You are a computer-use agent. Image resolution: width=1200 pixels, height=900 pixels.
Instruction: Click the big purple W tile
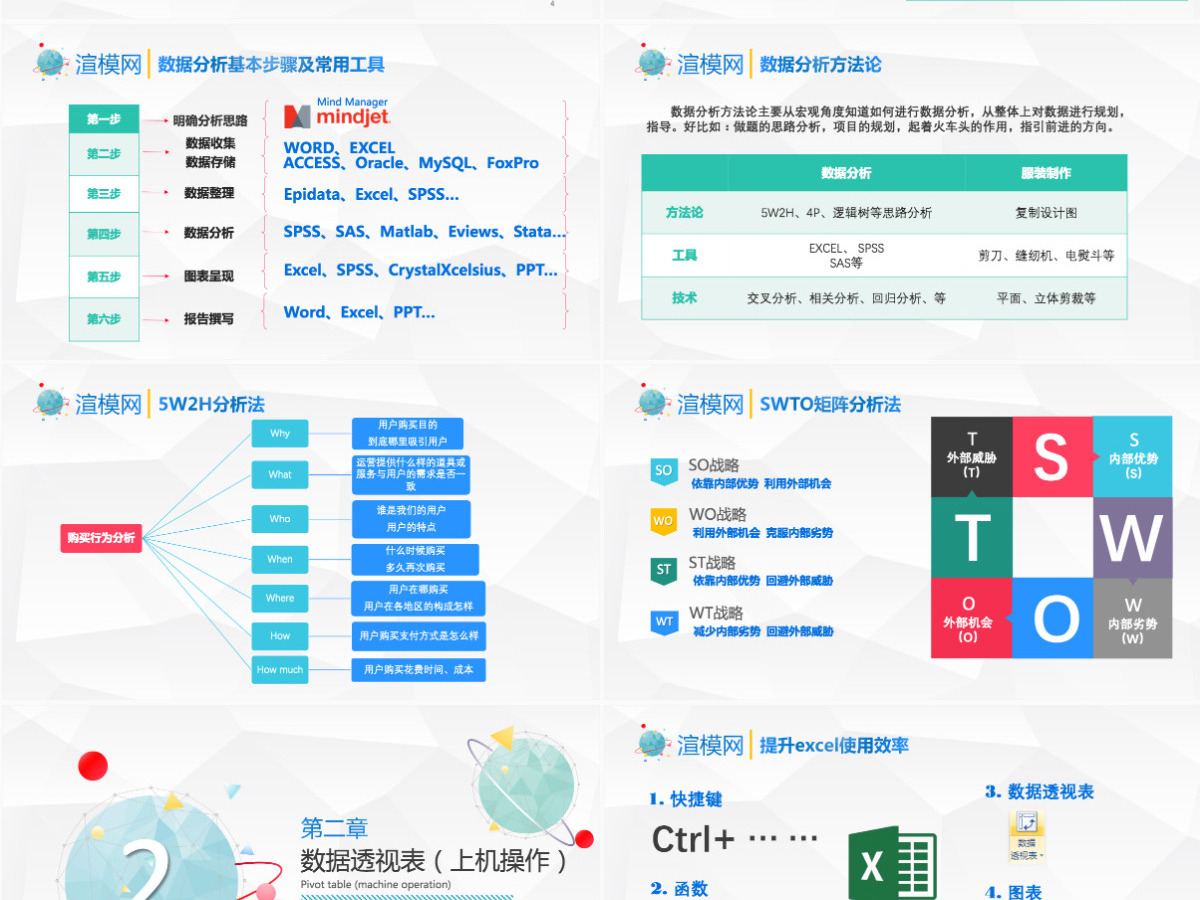[1132, 537]
